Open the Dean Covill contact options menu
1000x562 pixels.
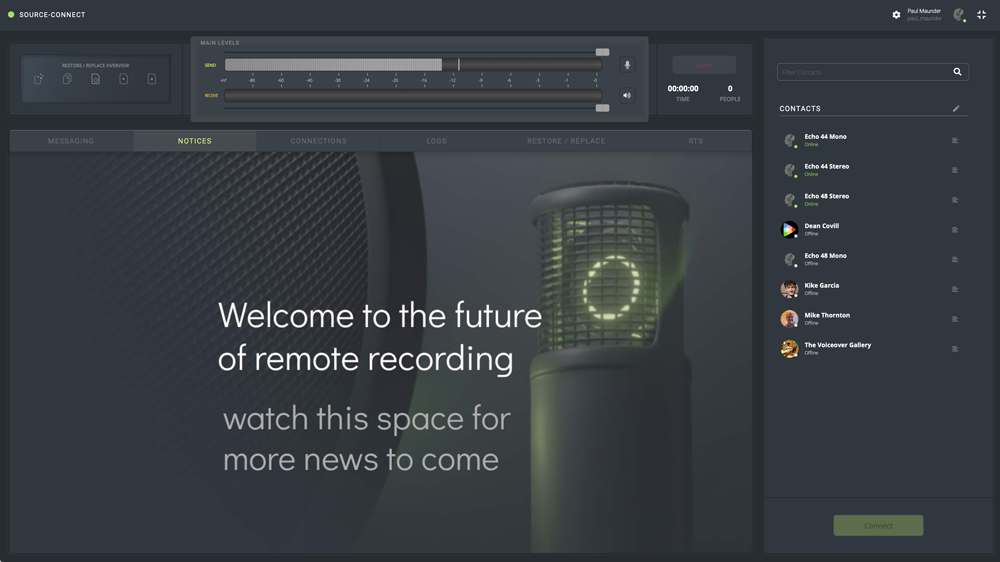coord(955,230)
